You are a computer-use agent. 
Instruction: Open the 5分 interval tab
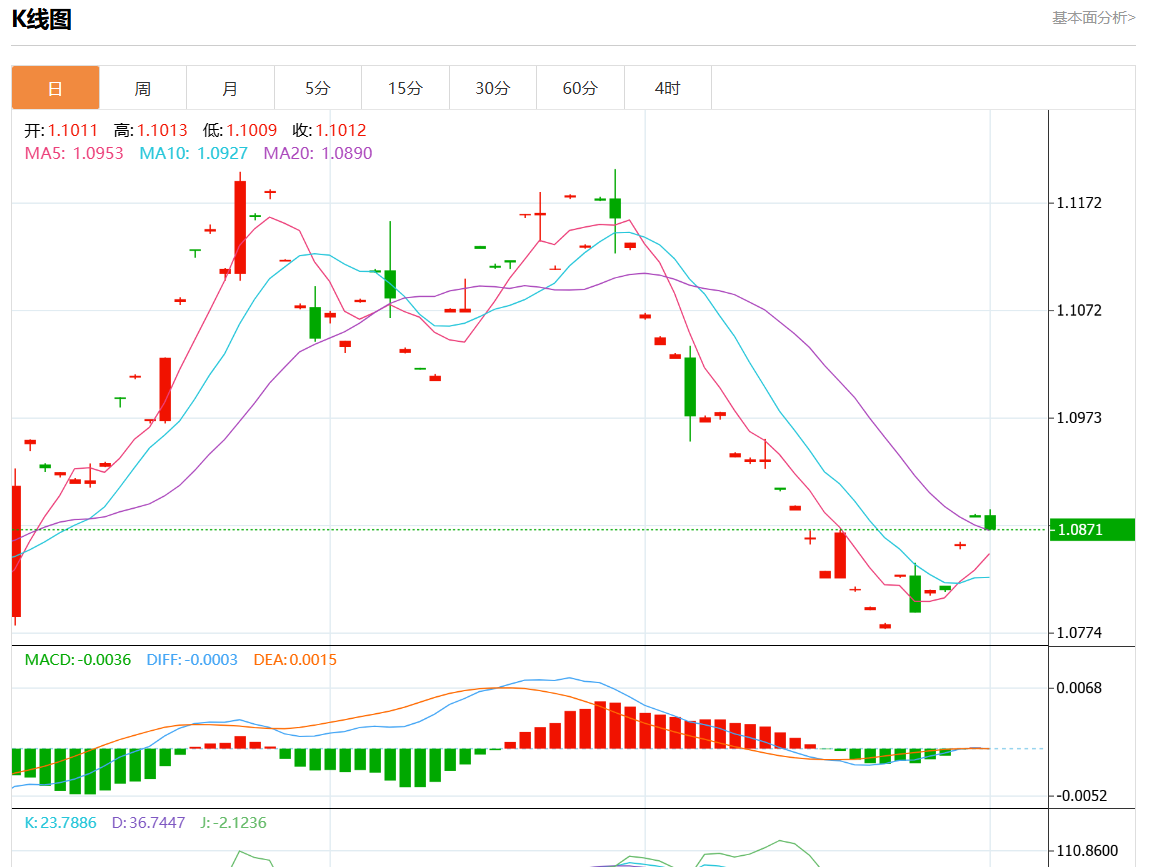(x=317, y=88)
